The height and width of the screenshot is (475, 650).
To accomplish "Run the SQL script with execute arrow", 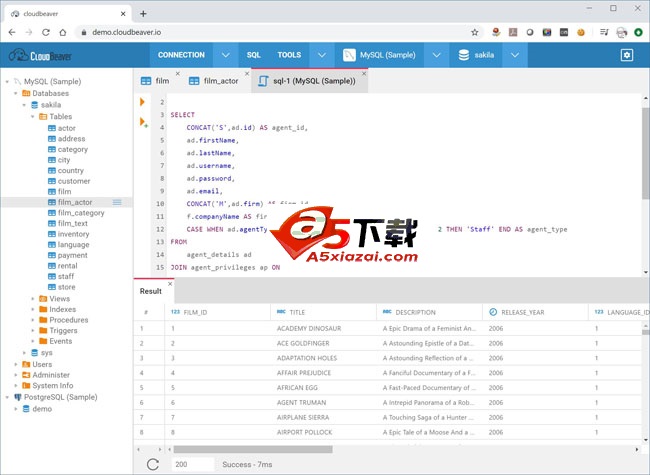I will [142, 102].
